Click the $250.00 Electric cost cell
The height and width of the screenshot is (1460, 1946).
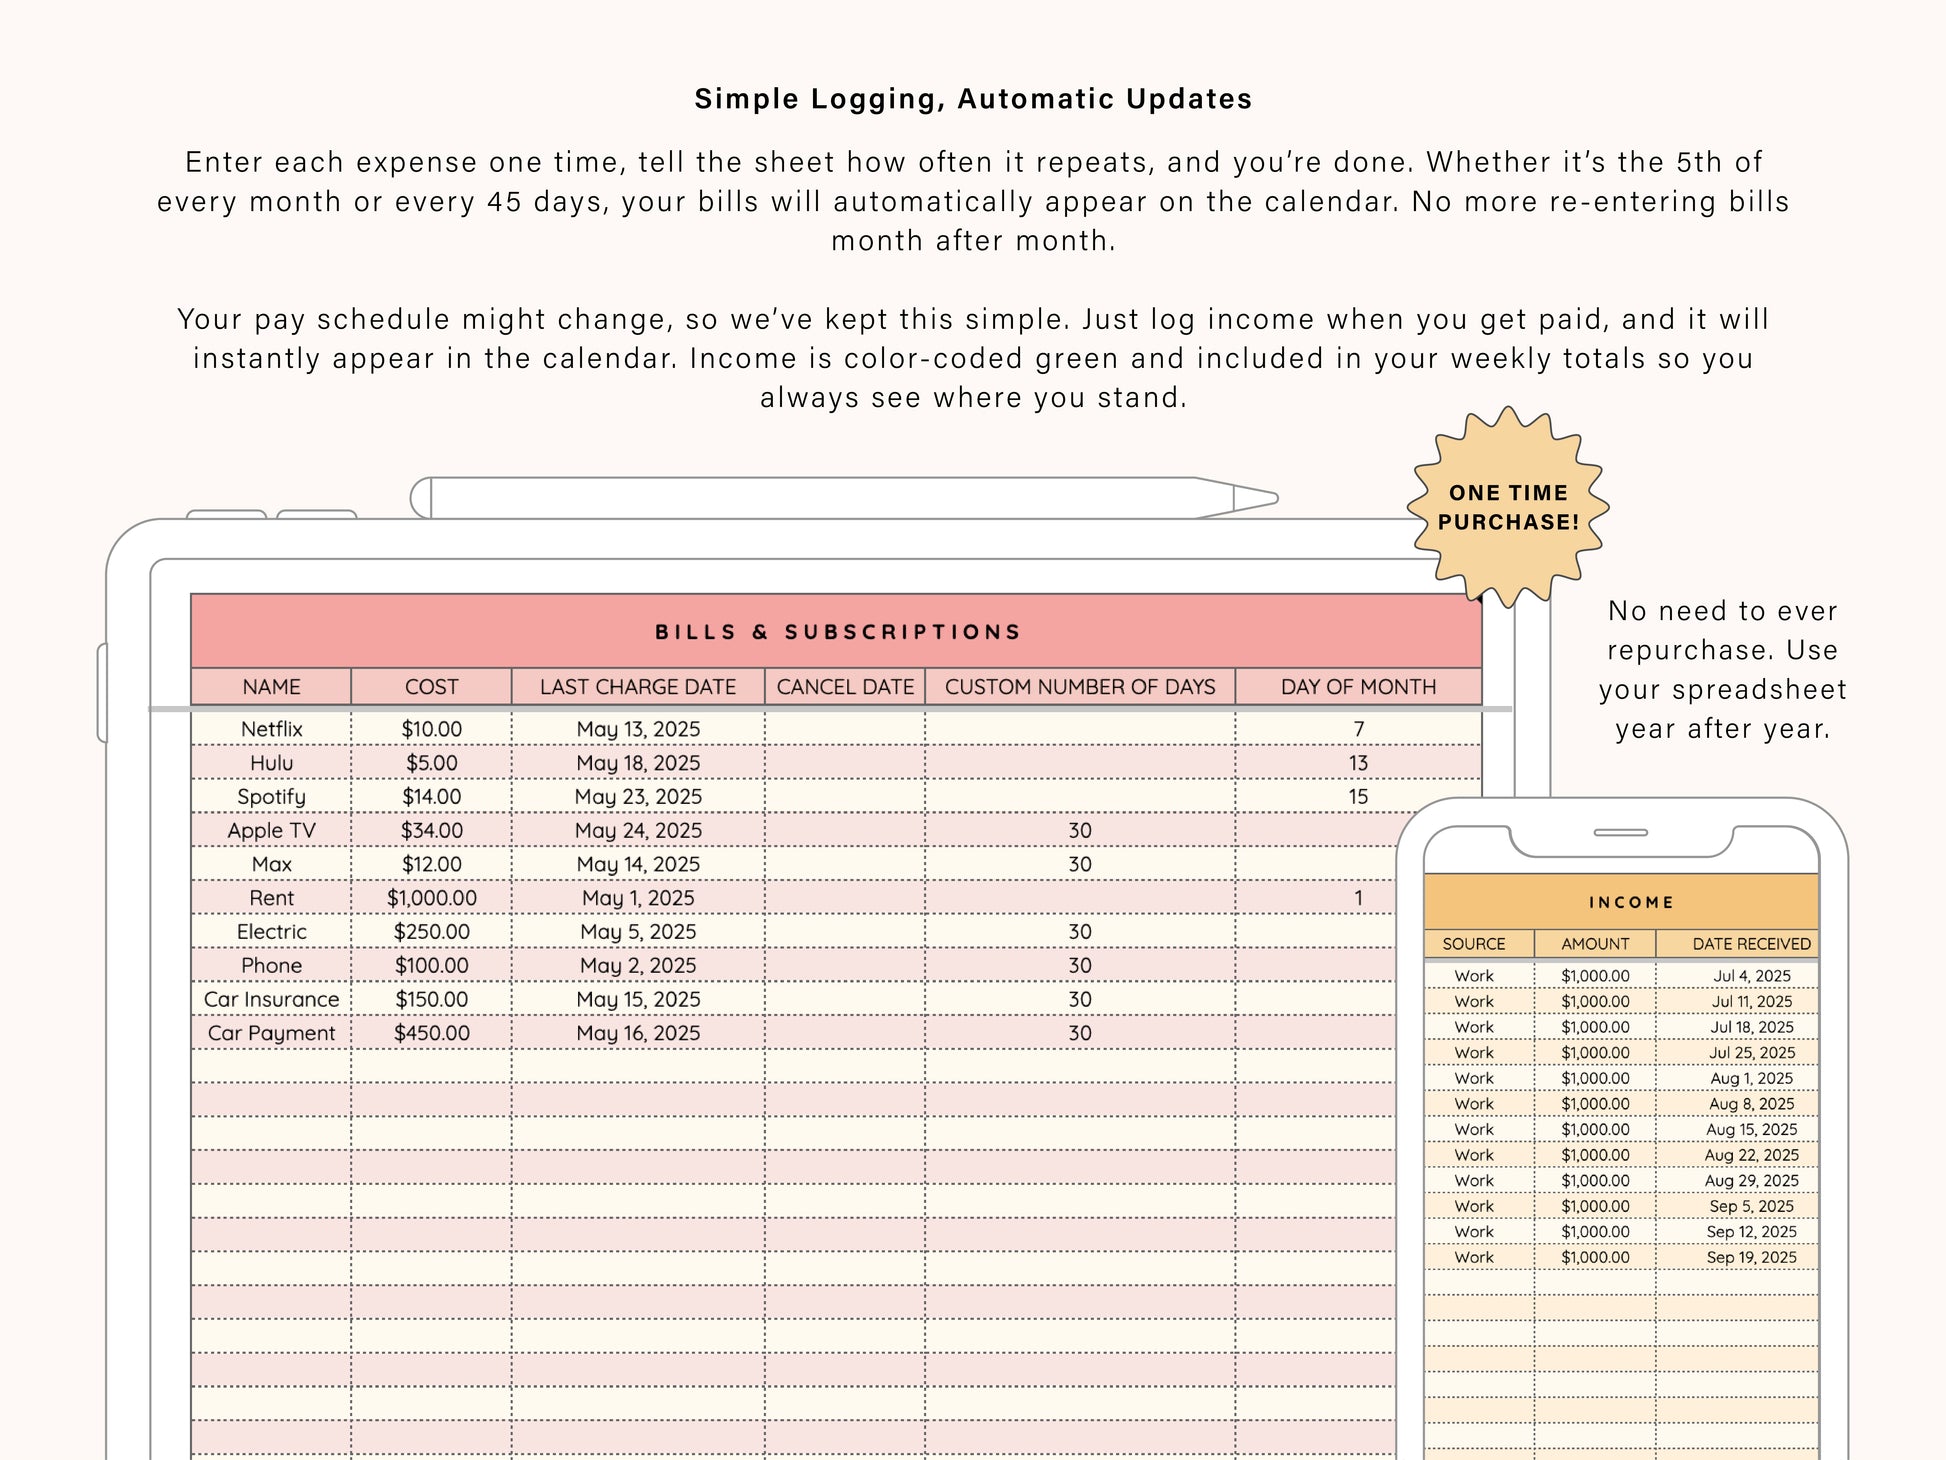(x=431, y=932)
